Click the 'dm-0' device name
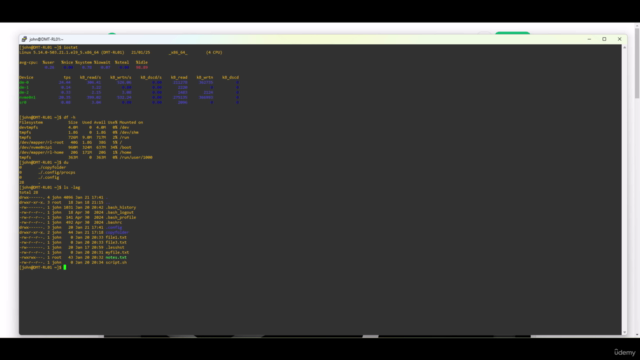The width and height of the screenshot is (640, 360). (24, 82)
